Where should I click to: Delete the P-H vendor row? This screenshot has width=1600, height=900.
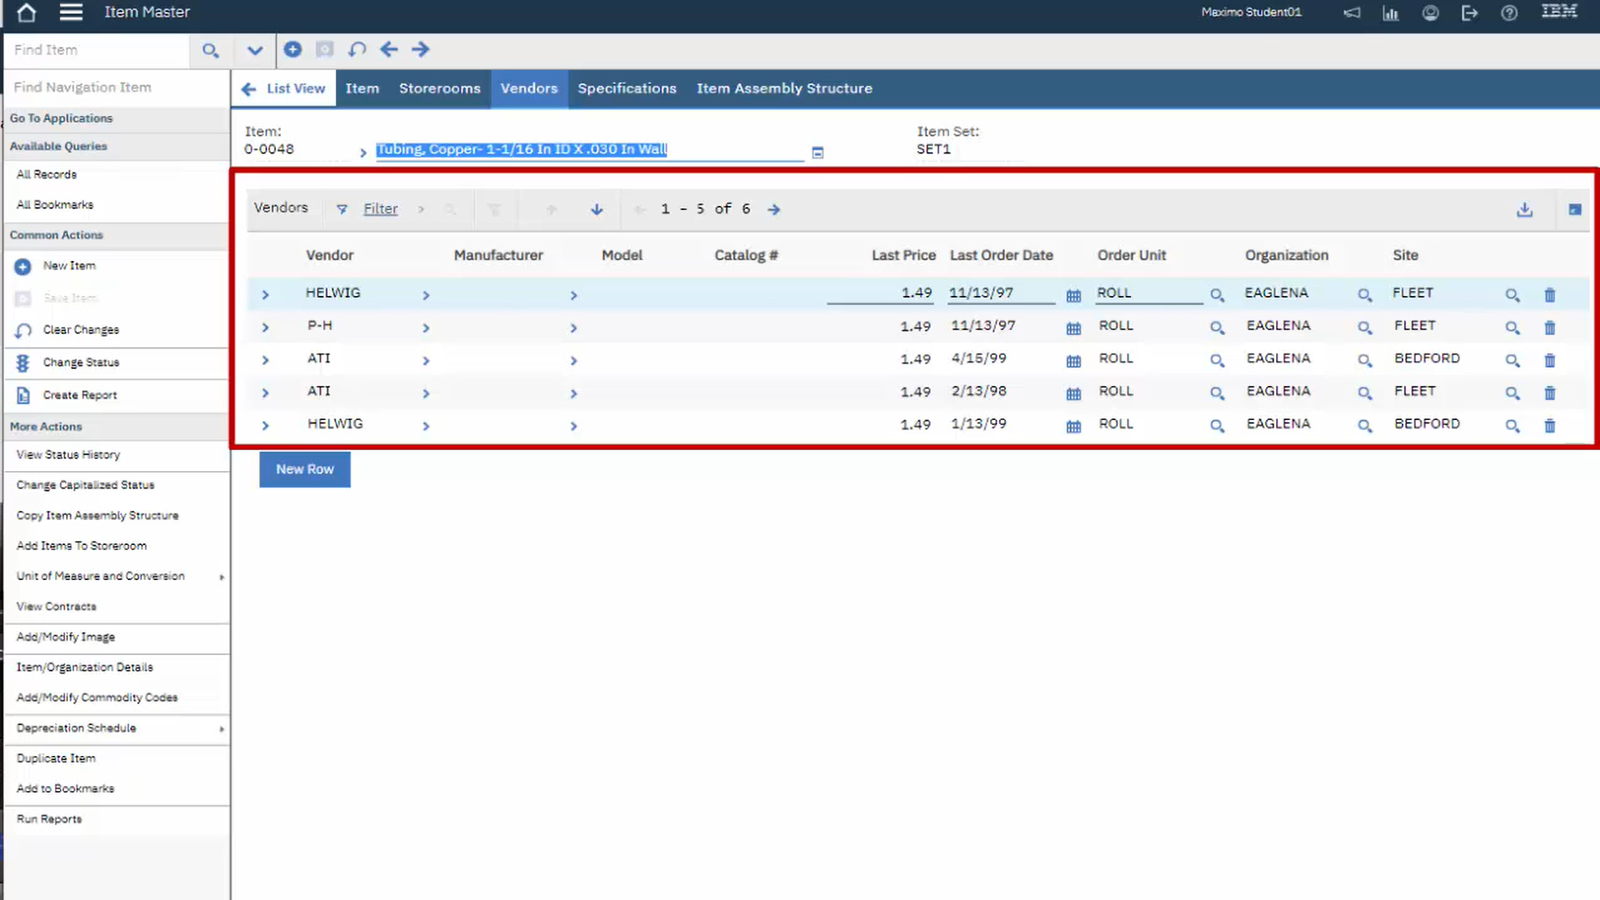pyautogui.click(x=1549, y=327)
